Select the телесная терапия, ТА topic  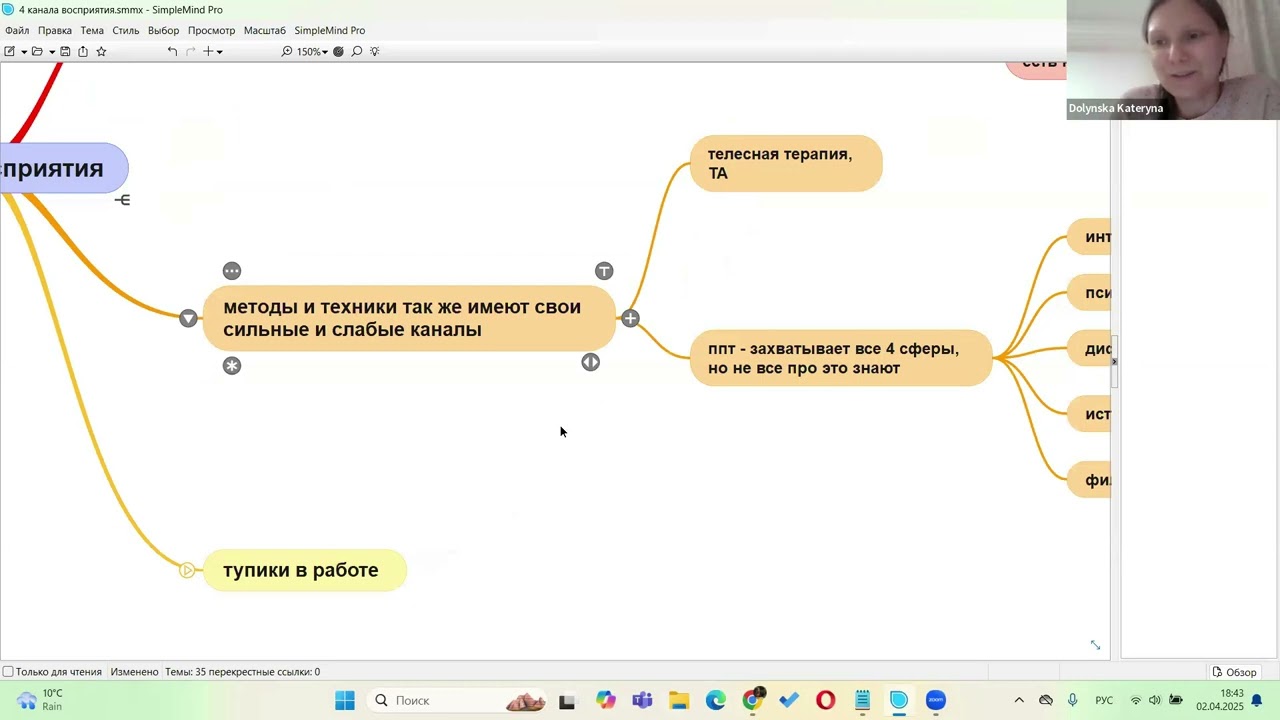[786, 163]
